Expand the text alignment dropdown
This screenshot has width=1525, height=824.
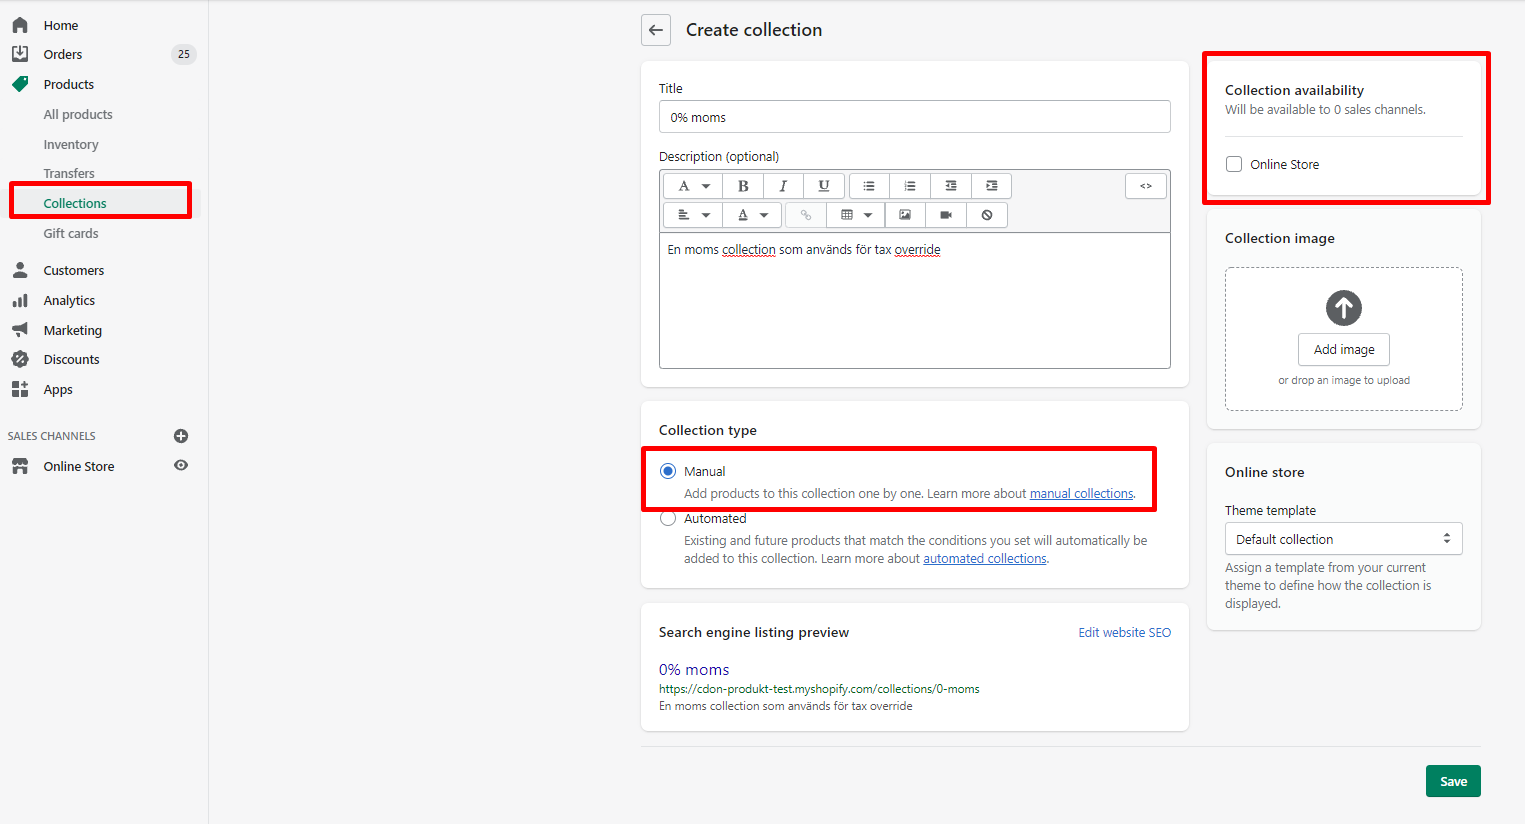(x=693, y=215)
